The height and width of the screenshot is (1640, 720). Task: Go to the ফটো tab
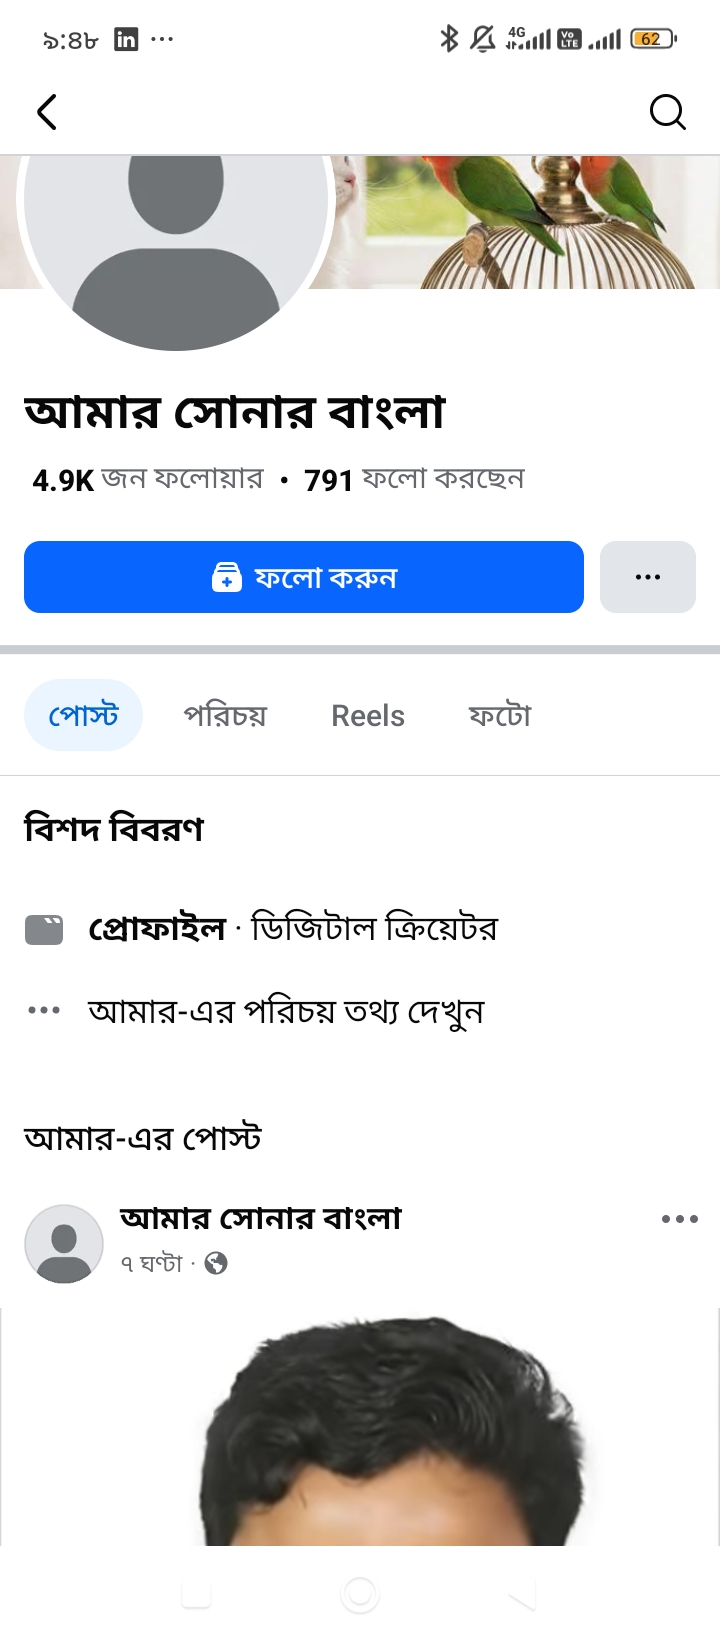click(x=500, y=716)
